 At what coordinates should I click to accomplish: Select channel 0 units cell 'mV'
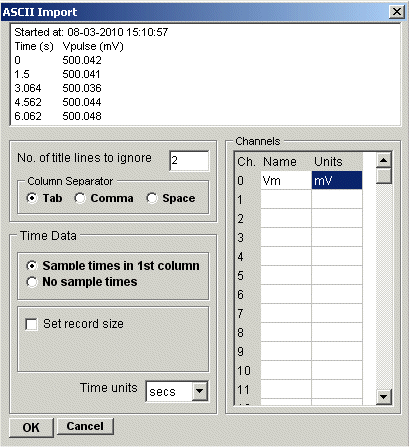pyautogui.click(x=337, y=180)
